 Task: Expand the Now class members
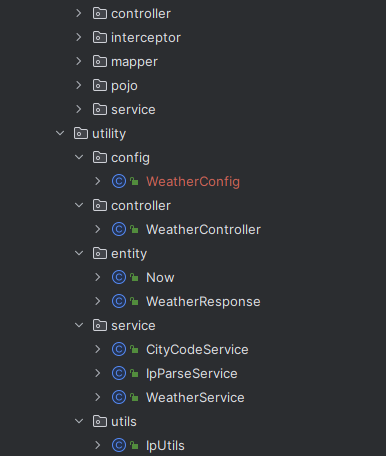[98, 277]
